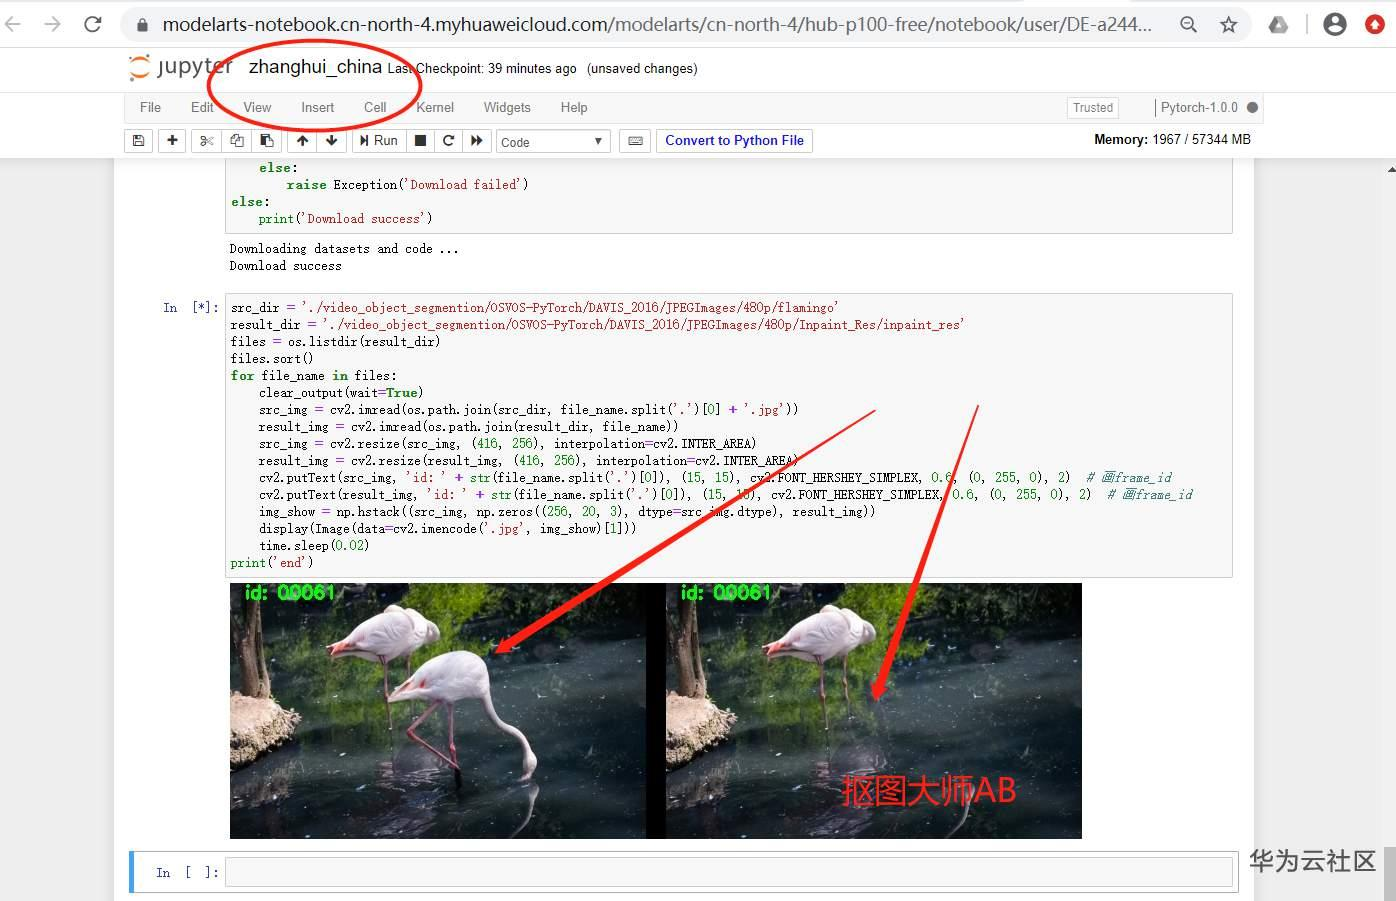Open the Help menu
1396x901 pixels.
pyautogui.click(x=574, y=107)
